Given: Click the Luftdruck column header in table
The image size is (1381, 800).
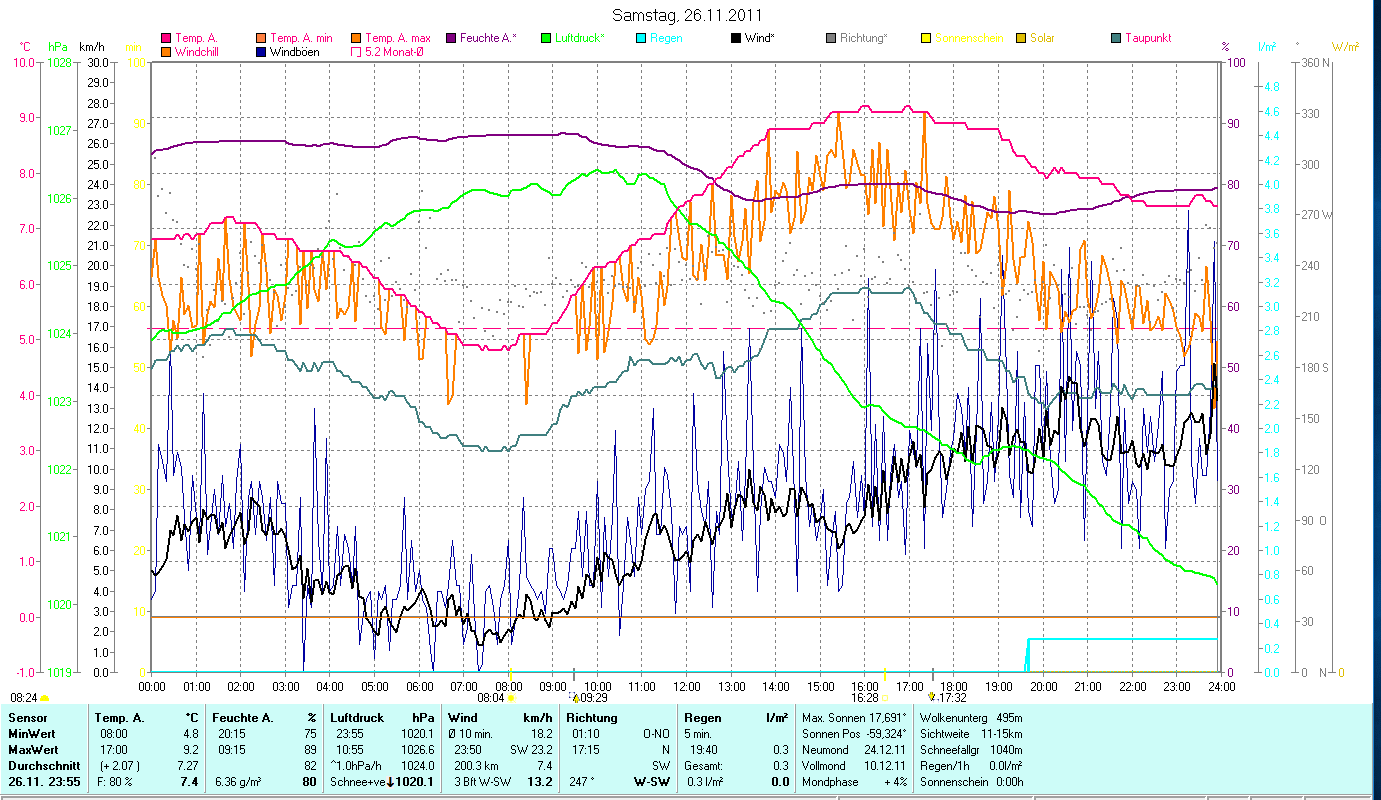Looking at the screenshot, I should pos(353,717).
